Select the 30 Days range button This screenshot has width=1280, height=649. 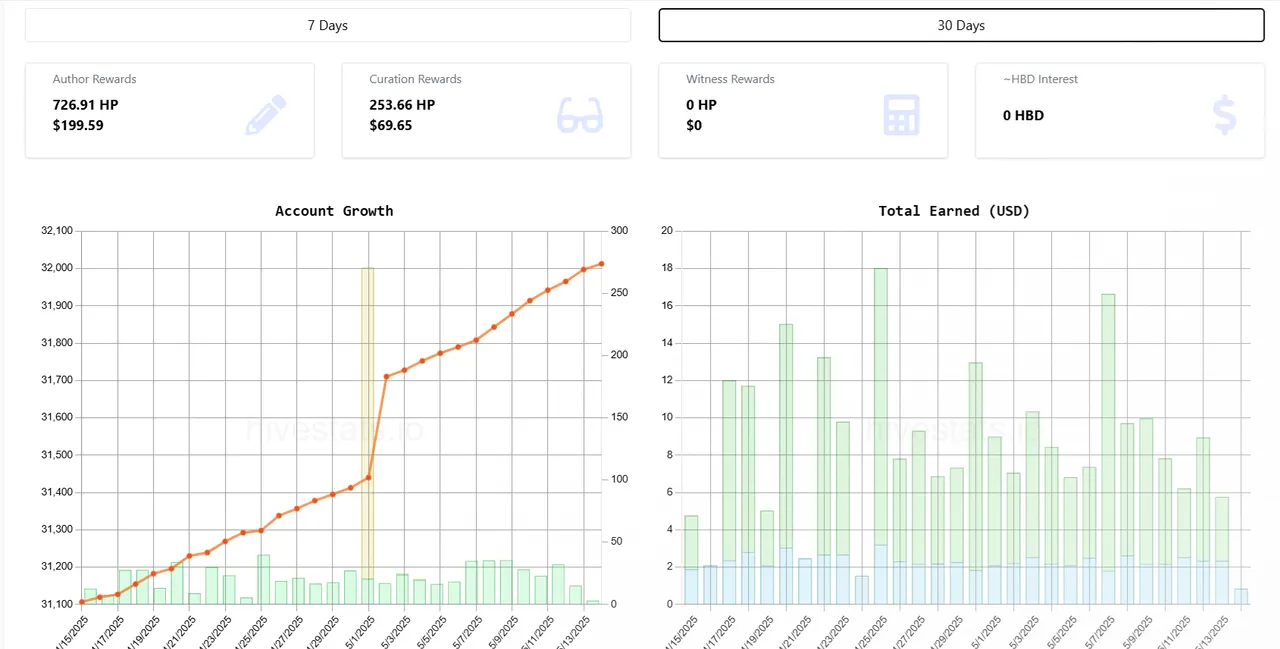point(961,25)
